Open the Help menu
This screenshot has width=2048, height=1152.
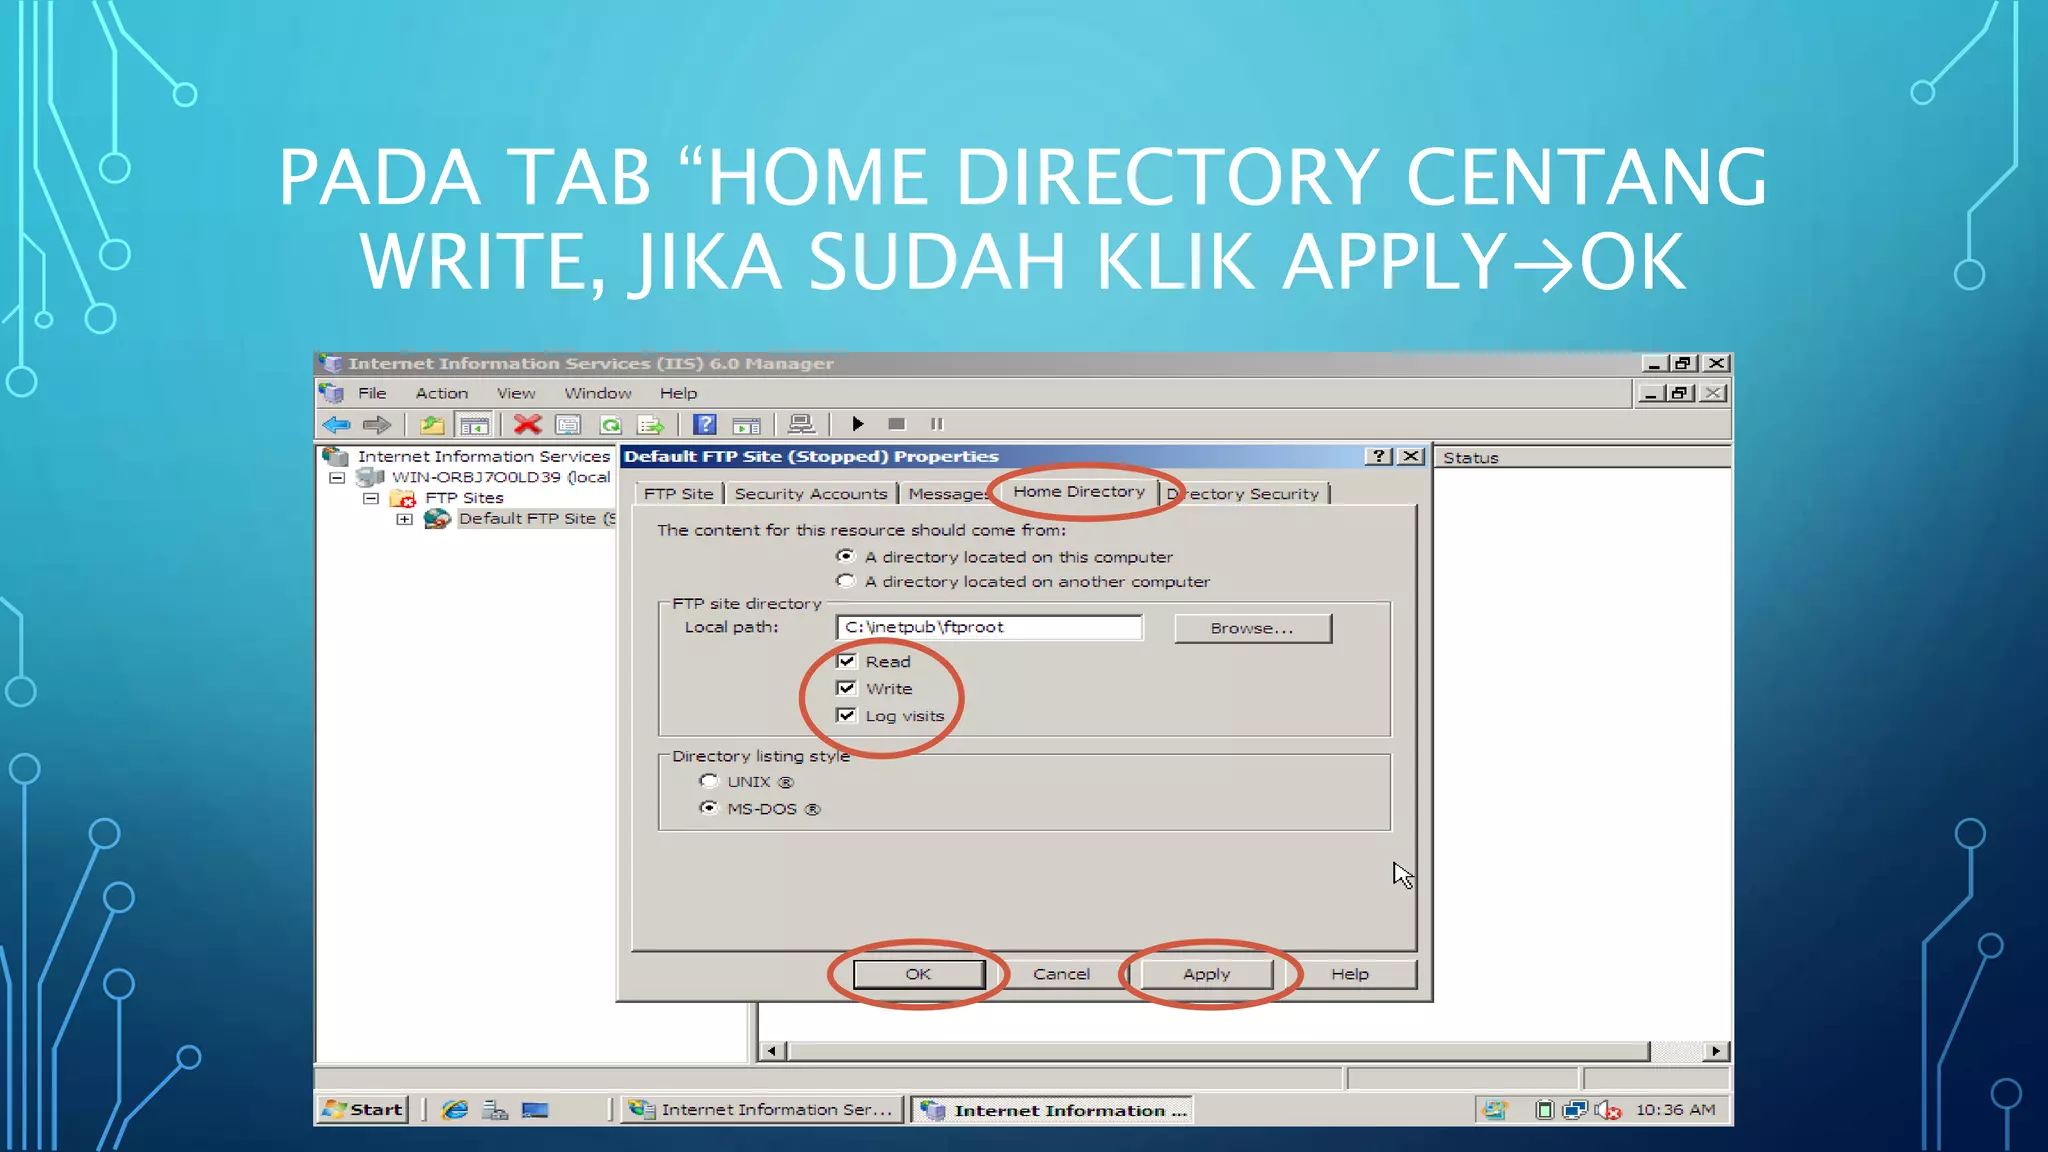678,393
